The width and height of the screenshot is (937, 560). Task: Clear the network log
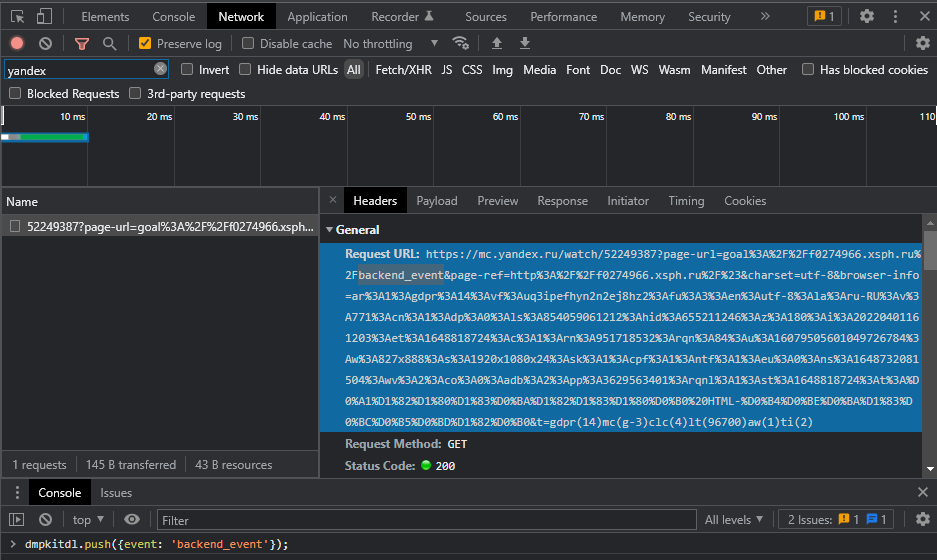[x=45, y=43]
